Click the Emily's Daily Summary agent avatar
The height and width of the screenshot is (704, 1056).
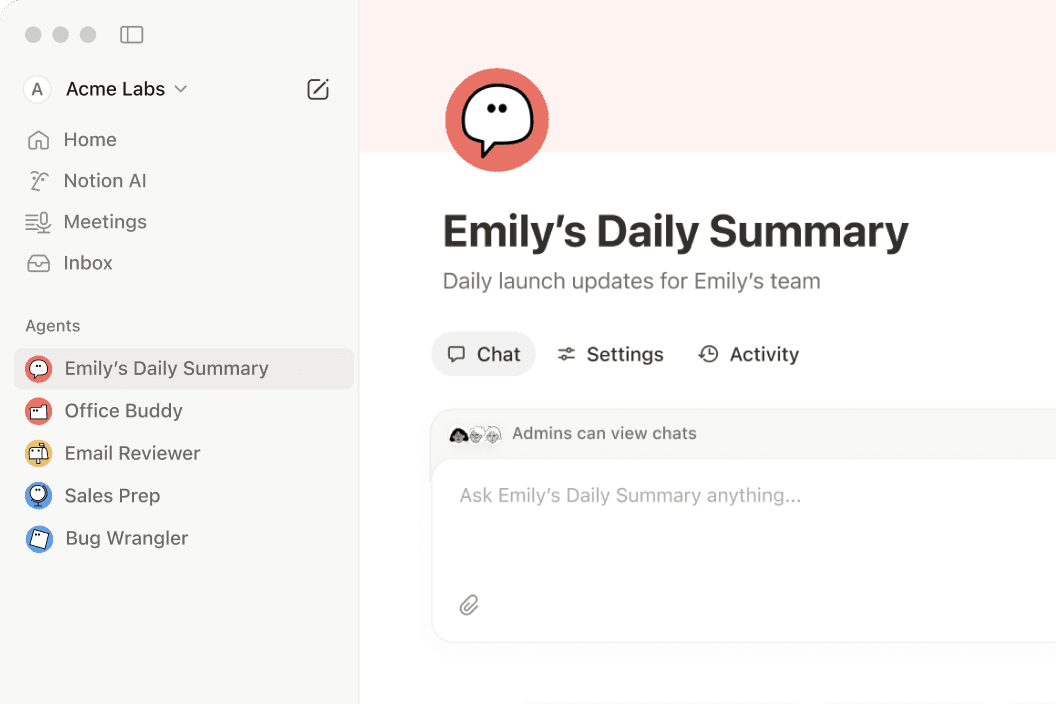[x=496, y=120]
